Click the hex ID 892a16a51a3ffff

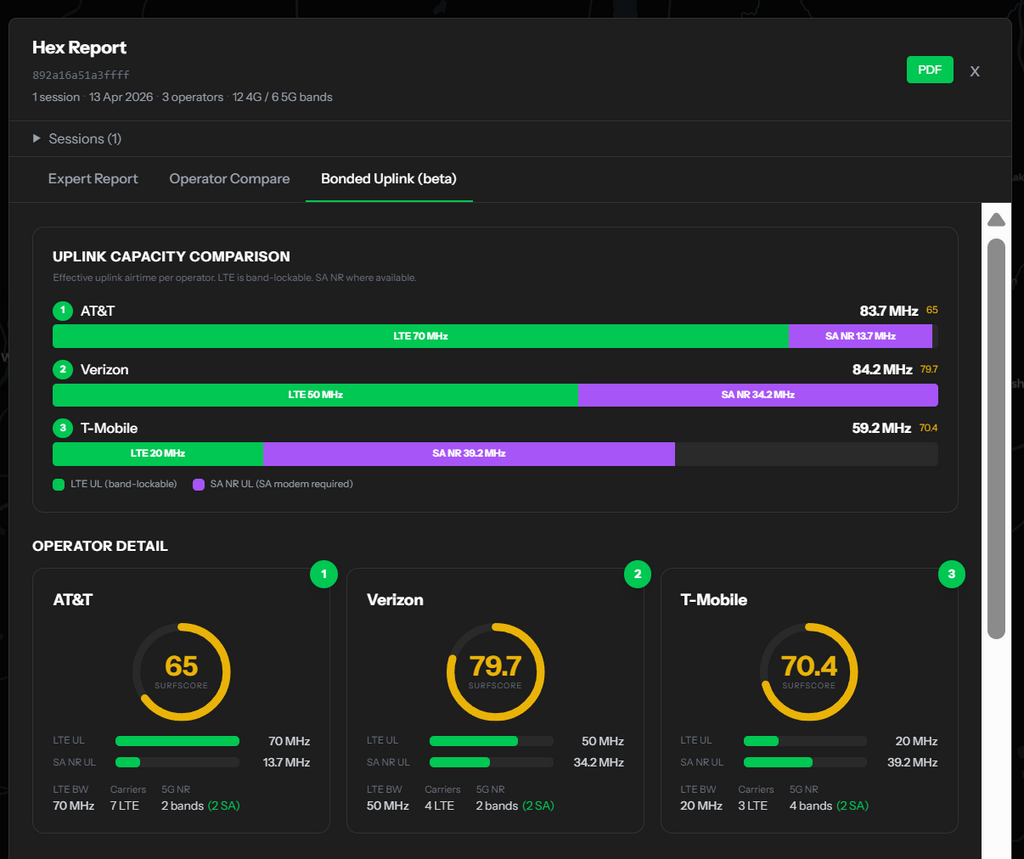pos(81,75)
